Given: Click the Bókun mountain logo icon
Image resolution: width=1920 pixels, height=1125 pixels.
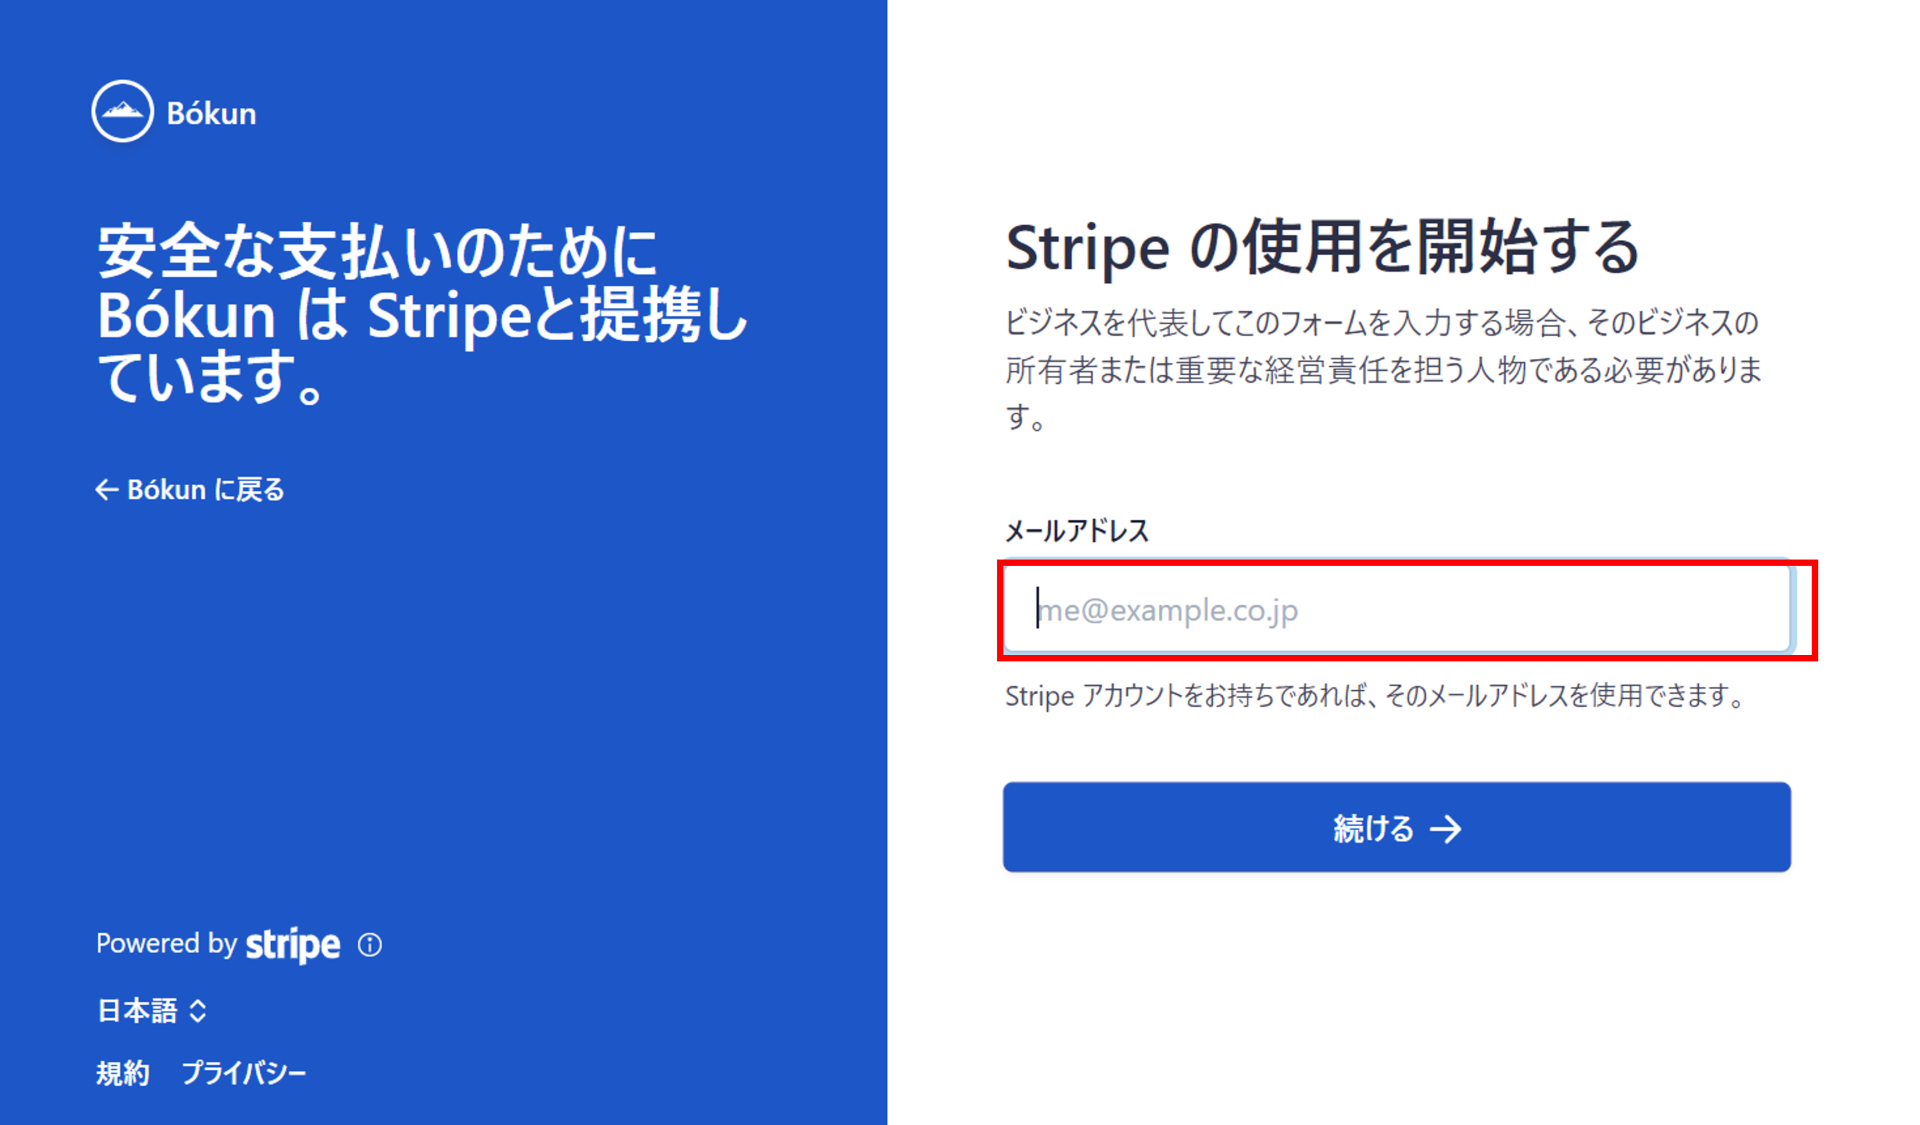Looking at the screenshot, I should [122, 111].
